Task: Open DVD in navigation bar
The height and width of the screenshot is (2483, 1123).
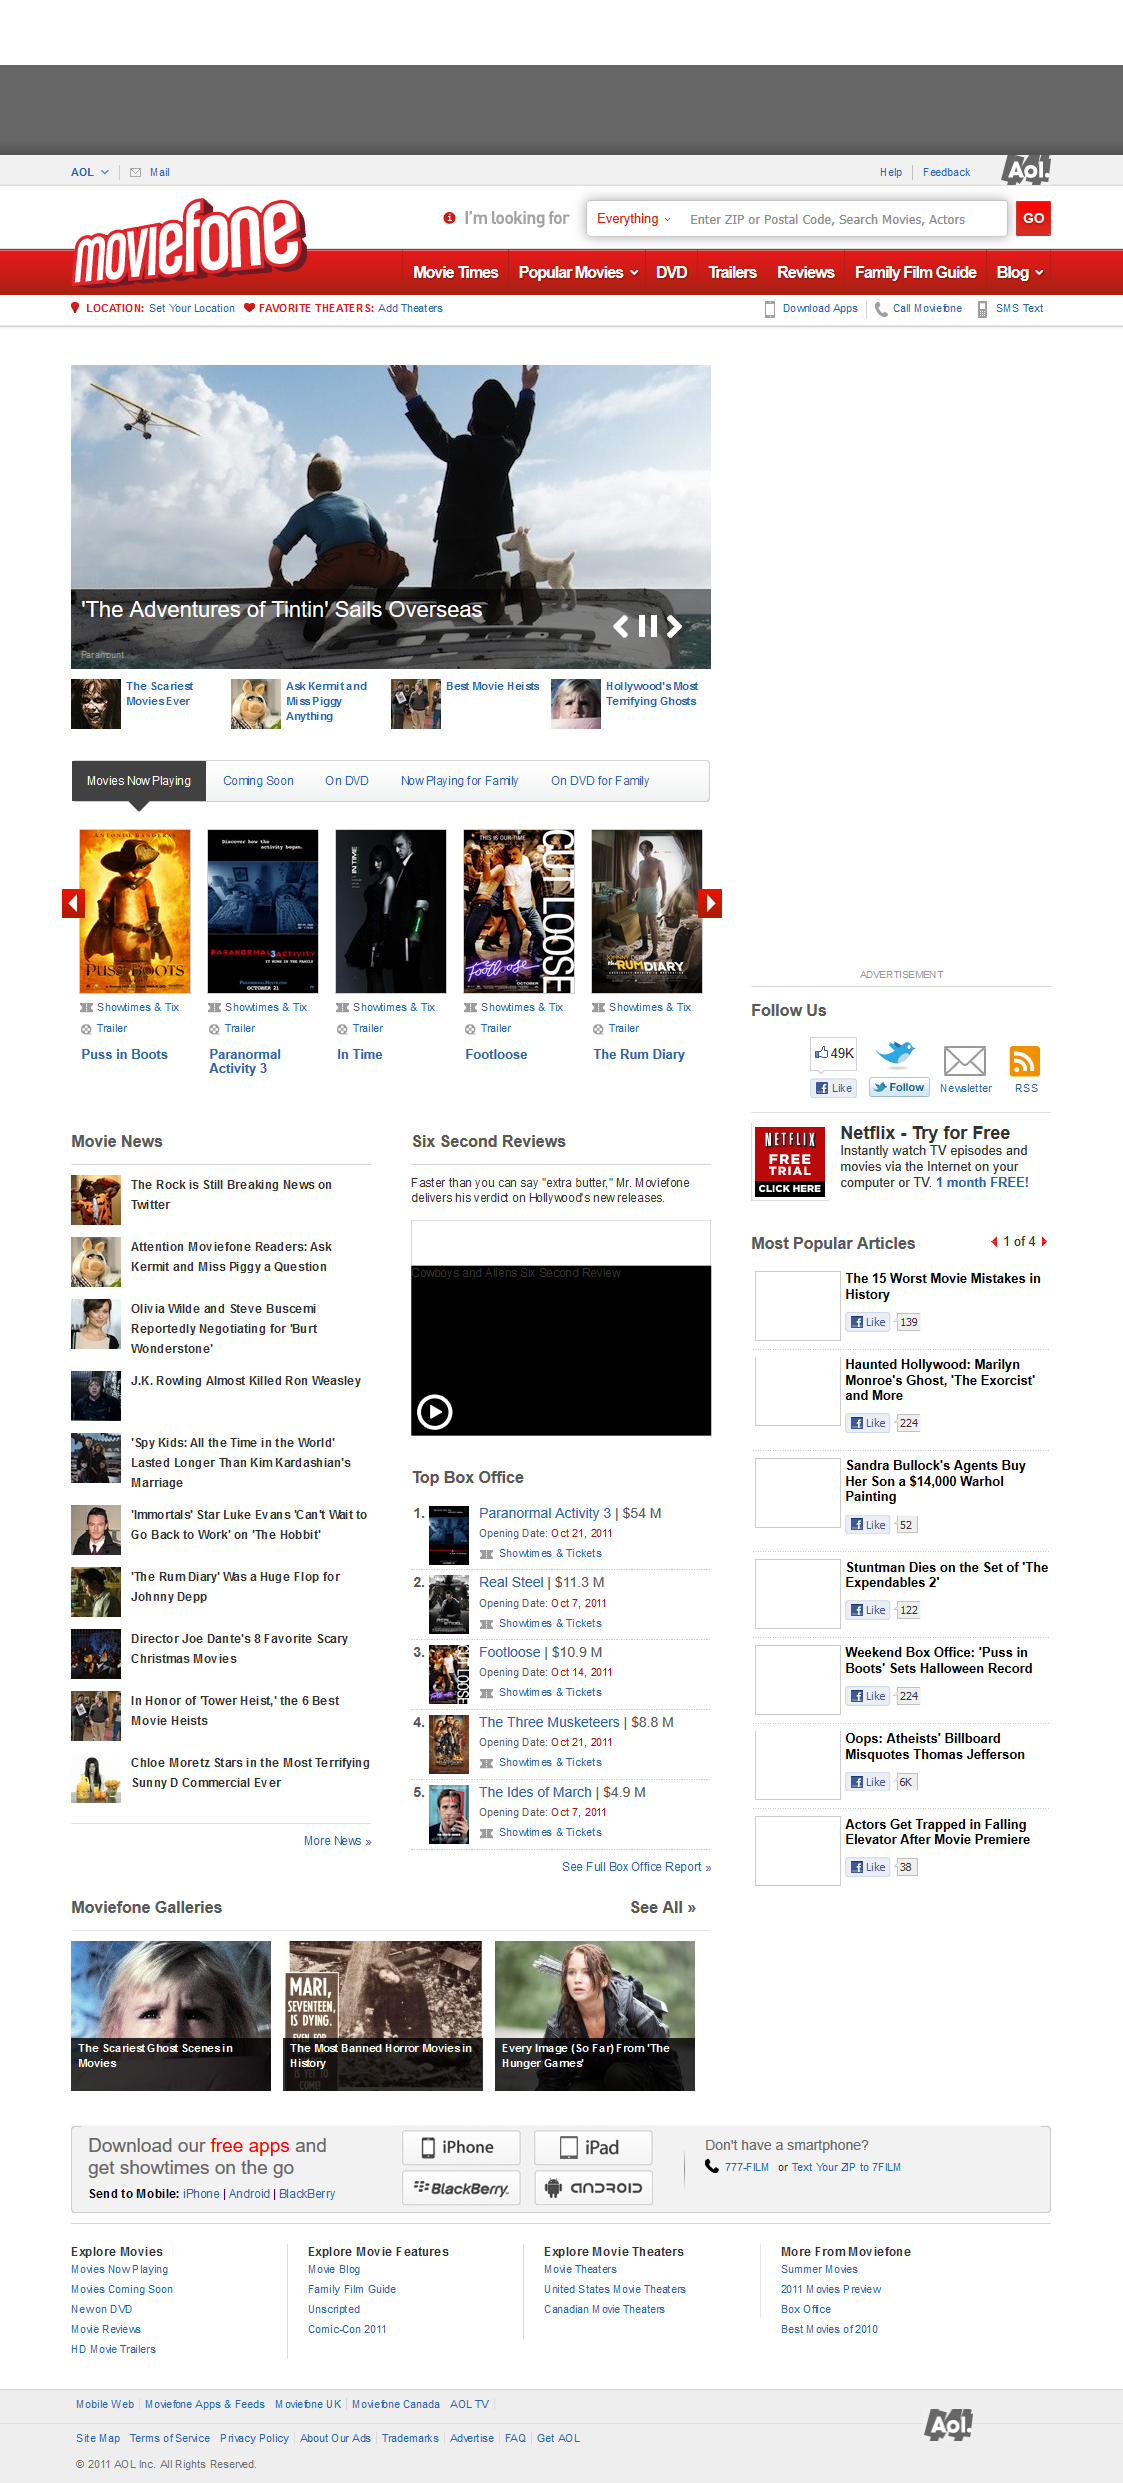Action: click(671, 272)
